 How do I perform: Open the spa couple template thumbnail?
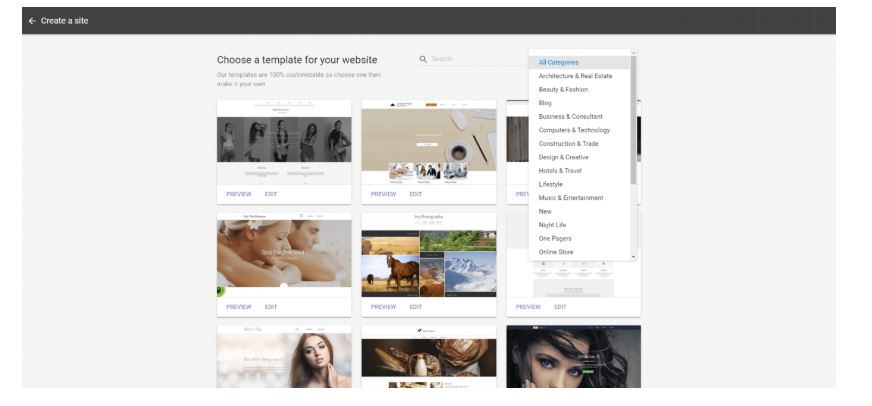(x=284, y=255)
